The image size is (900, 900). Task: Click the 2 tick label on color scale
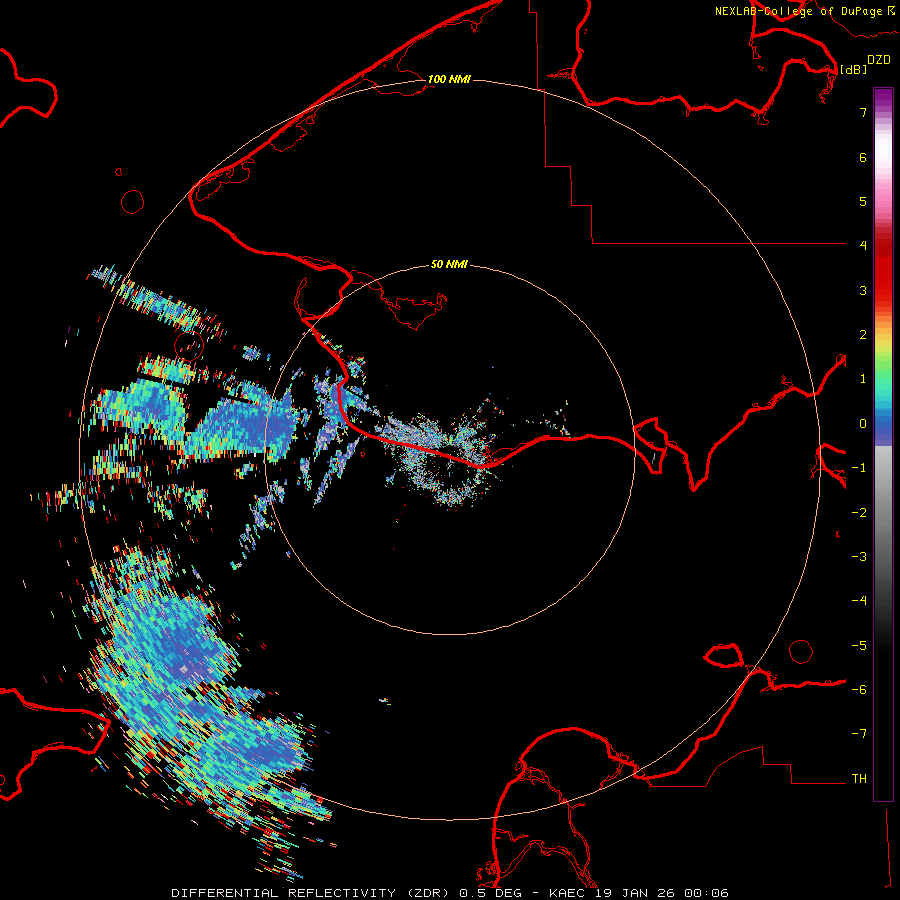click(863, 335)
